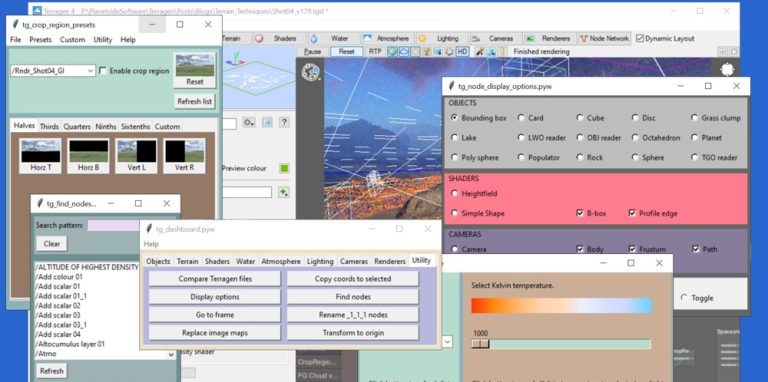
Task: Select the Toggle radio button
Action: (x=684, y=298)
